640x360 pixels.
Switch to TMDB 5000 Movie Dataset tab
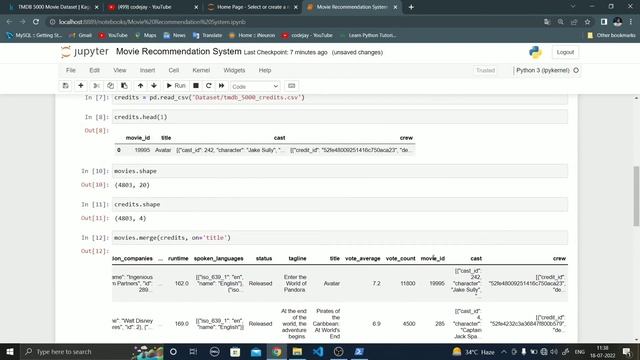click(54, 7)
